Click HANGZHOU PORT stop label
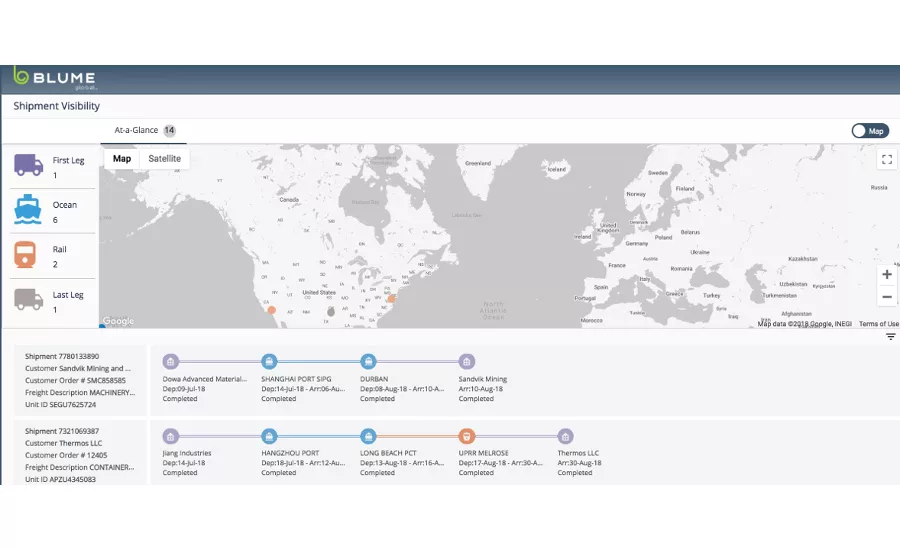900x550 pixels. click(x=290, y=453)
